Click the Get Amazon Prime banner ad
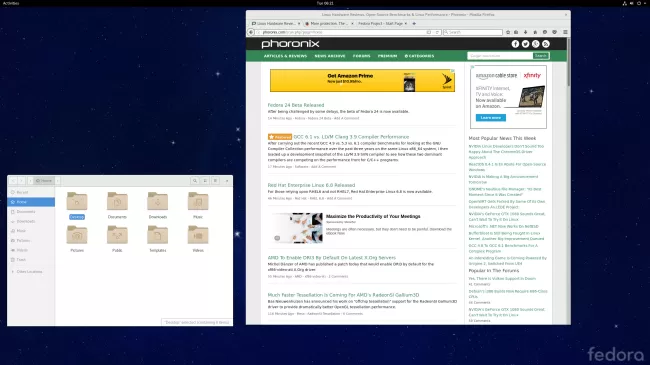The image size is (650, 365). (362, 80)
